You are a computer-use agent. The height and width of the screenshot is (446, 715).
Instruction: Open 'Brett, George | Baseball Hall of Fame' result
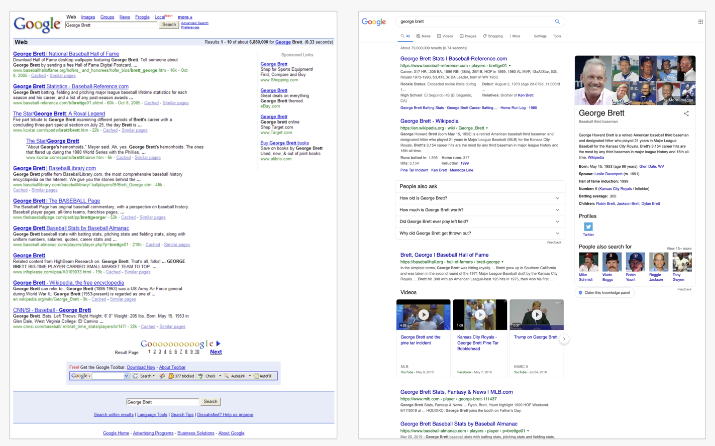444,255
